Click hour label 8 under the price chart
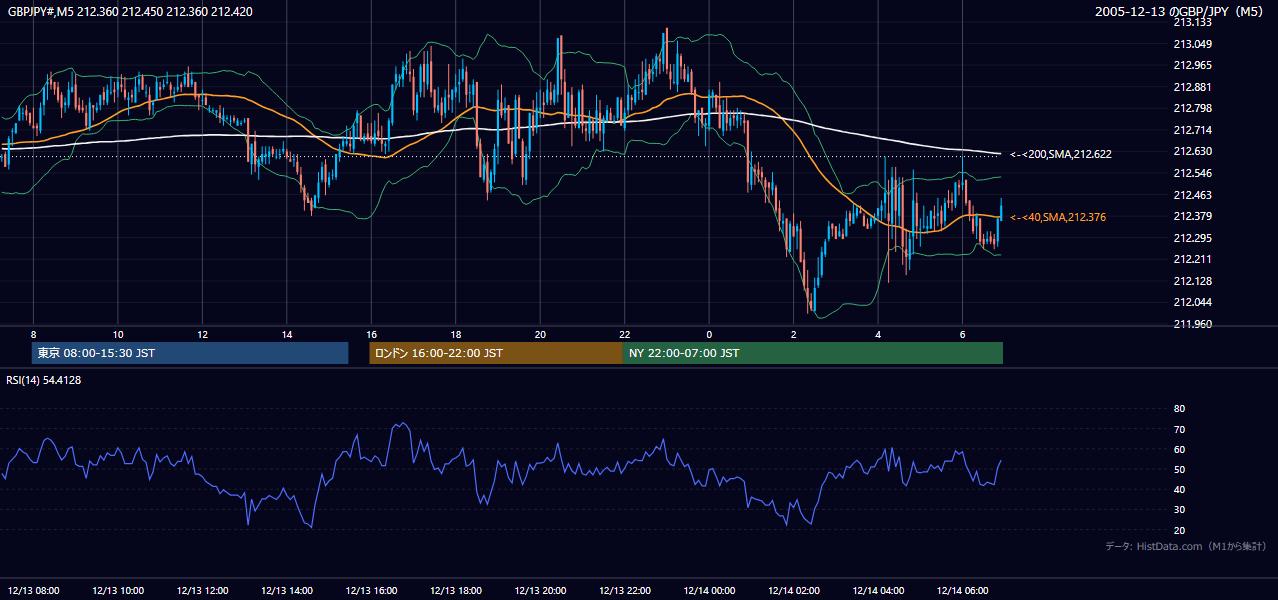 click(x=34, y=334)
